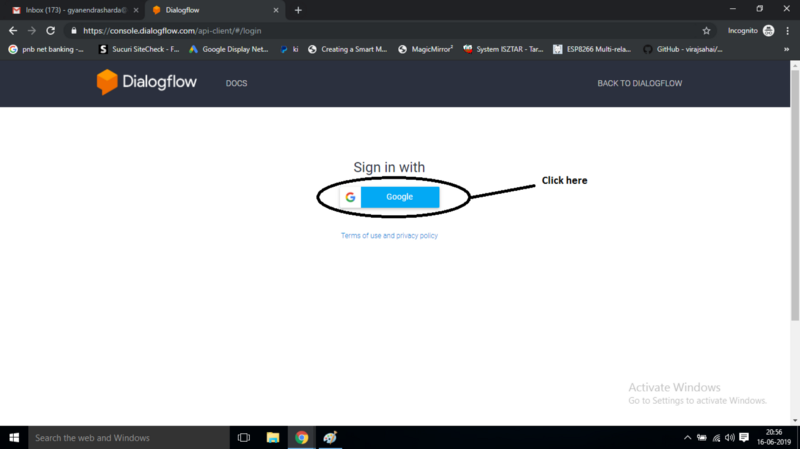Click the page vertical scrollbar
This screenshot has width=800, height=449.
(x=795, y=195)
